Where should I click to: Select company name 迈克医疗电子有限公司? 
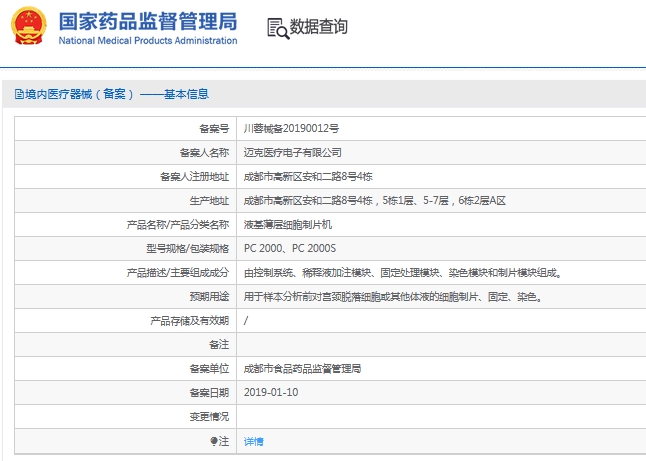(x=293, y=152)
